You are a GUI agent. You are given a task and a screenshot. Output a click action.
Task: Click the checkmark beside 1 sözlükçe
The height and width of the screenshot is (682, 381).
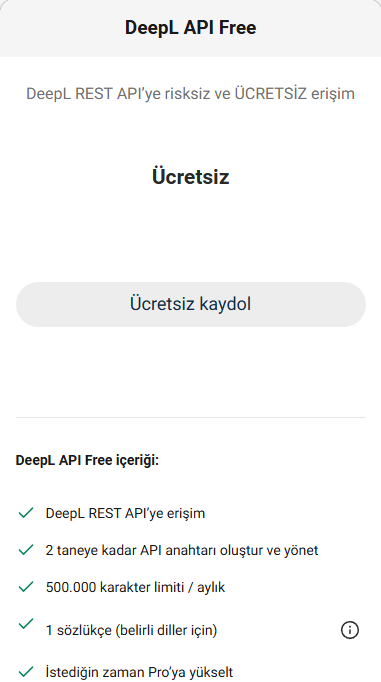coord(26,624)
